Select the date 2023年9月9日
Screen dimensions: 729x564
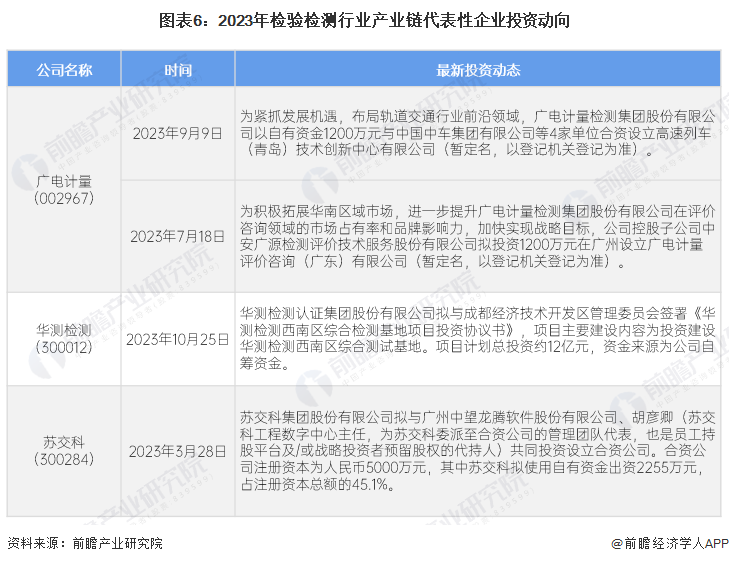(x=178, y=134)
